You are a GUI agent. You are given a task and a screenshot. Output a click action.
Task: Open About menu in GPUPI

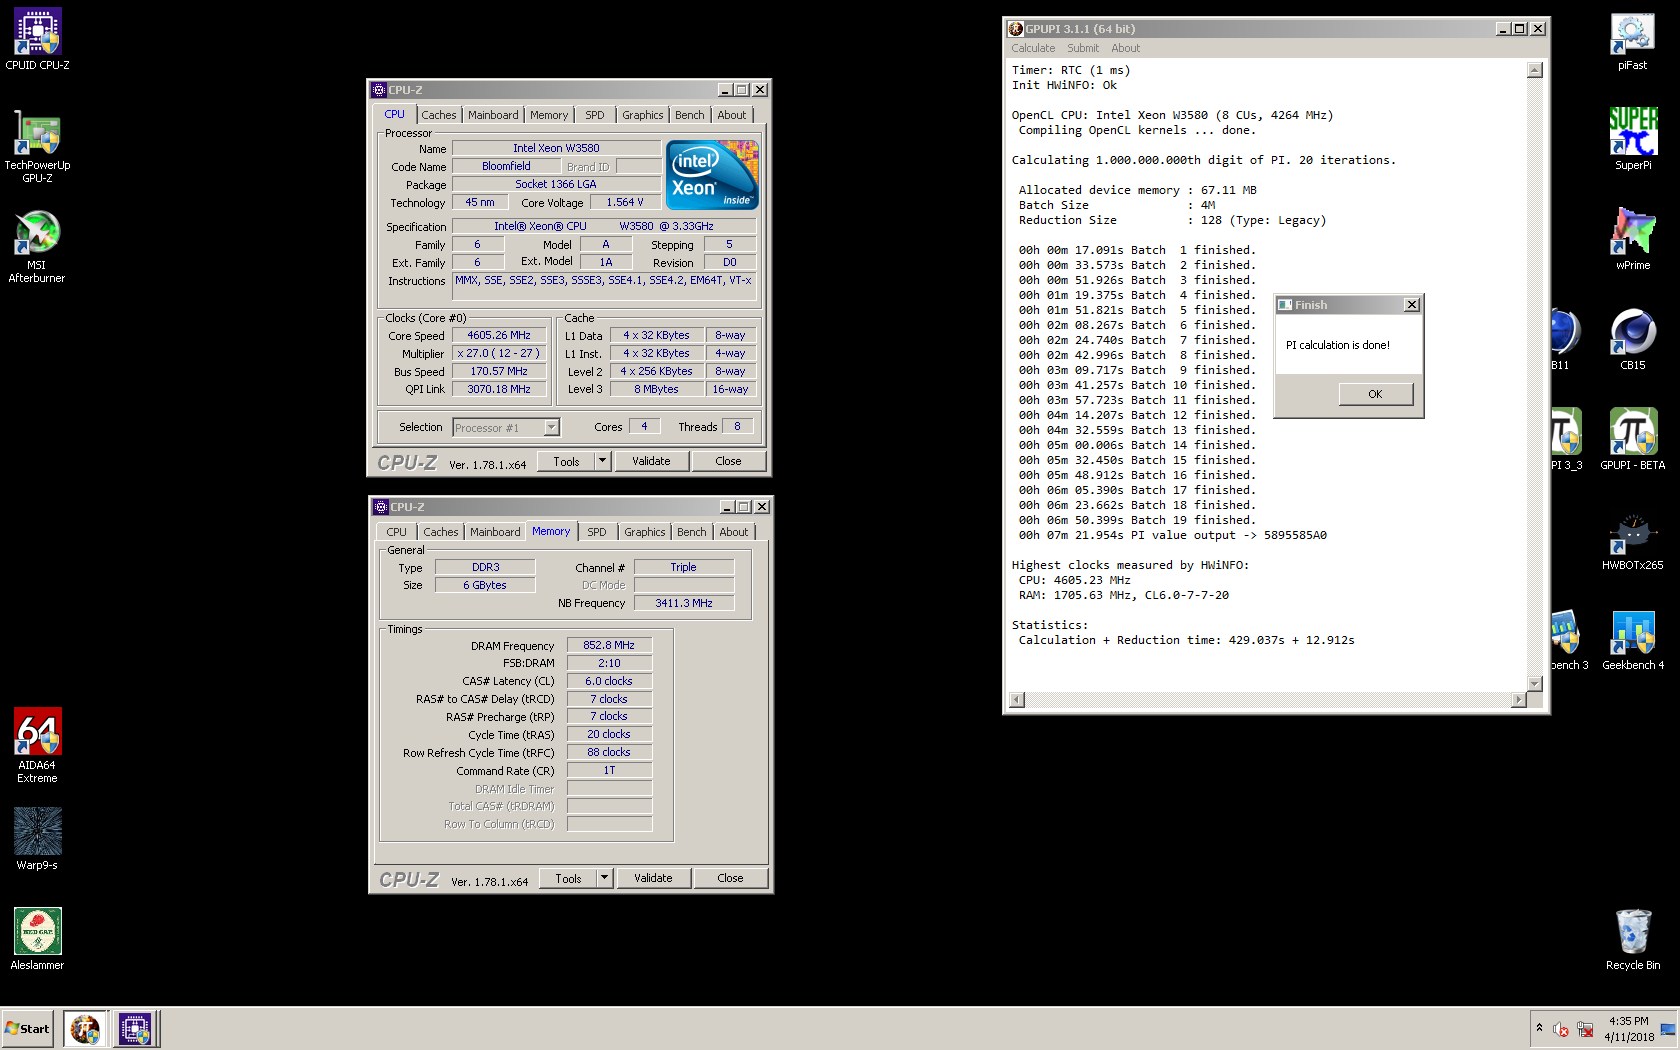click(x=1125, y=48)
